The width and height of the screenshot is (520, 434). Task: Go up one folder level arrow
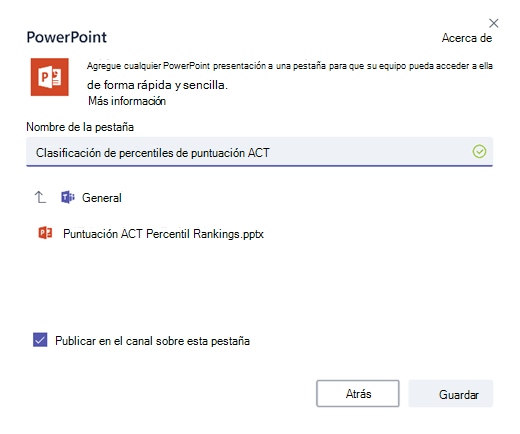click(x=40, y=197)
